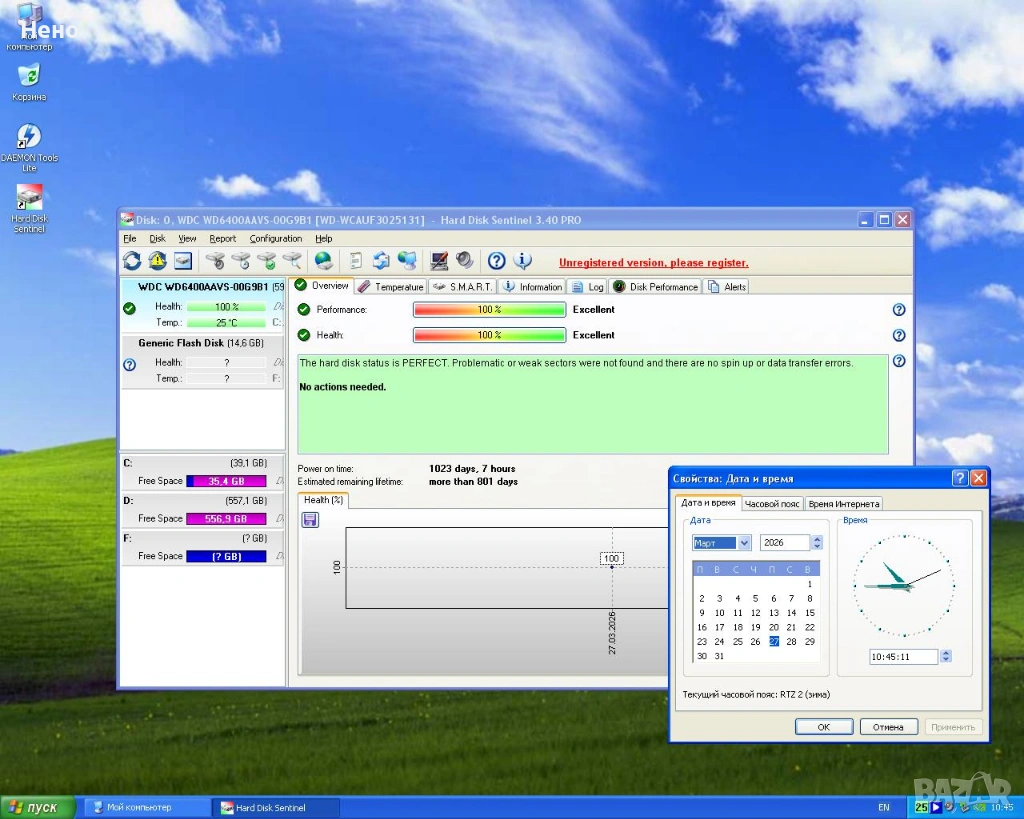Click the year 2026 spinner arrows
Image resolution: width=1024 pixels, height=819 pixels.
point(817,543)
